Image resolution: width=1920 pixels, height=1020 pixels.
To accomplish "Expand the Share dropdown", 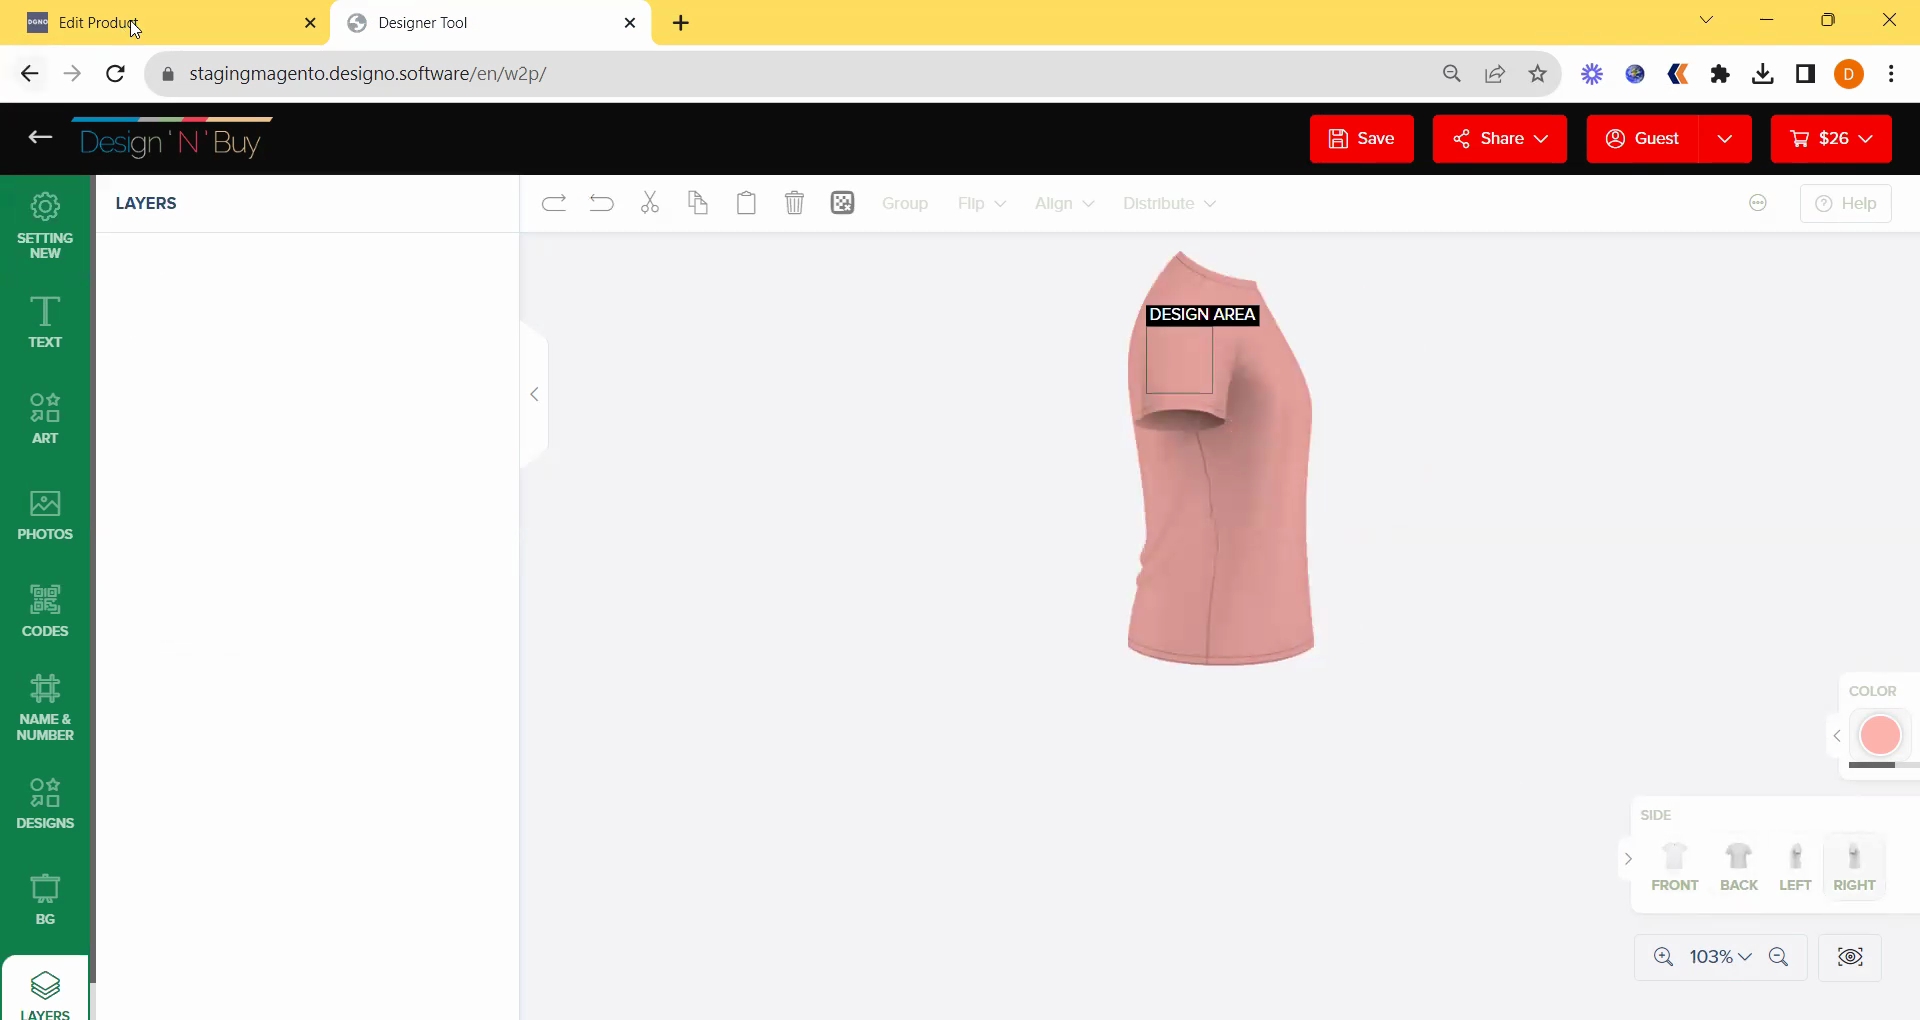I will [1499, 139].
